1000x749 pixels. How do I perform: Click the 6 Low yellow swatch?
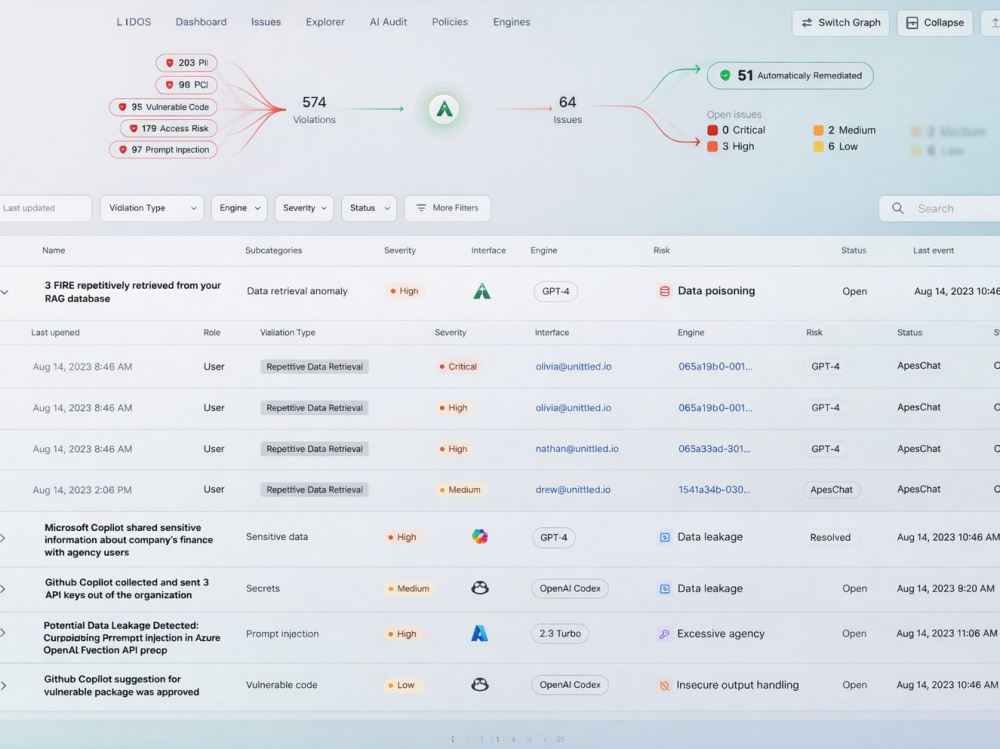click(818, 146)
